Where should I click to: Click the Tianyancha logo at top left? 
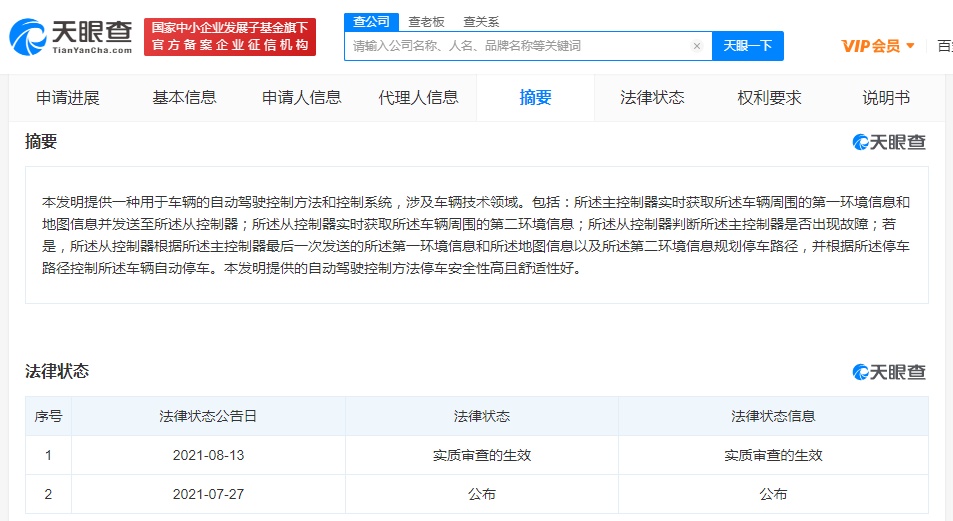pyautogui.click(x=70, y=37)
